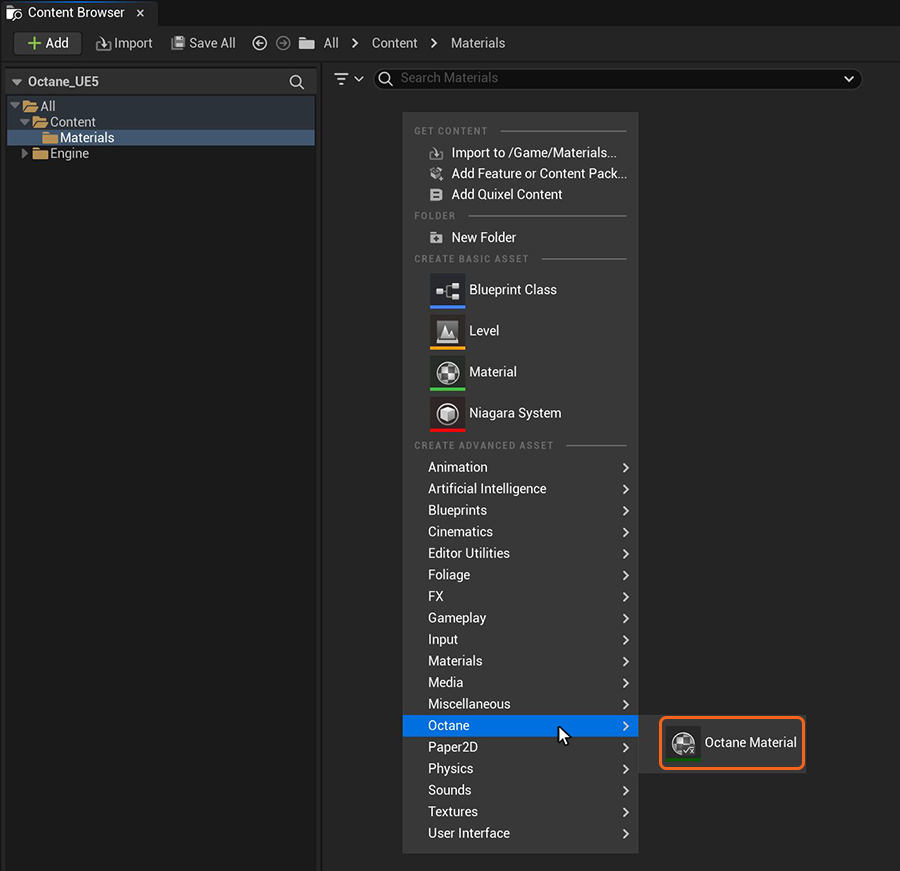Image resolution: width=900 pixels, height=871 pixels.
Task: Choose Add Quixel Content
Action: pyautogui.click(x=520, y=195)
